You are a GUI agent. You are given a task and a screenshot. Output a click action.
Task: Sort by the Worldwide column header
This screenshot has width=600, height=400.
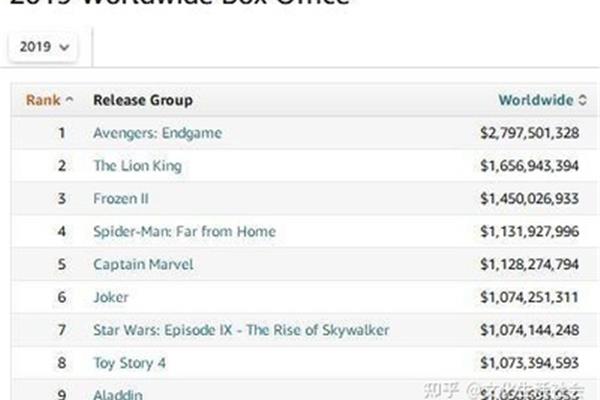536,100
